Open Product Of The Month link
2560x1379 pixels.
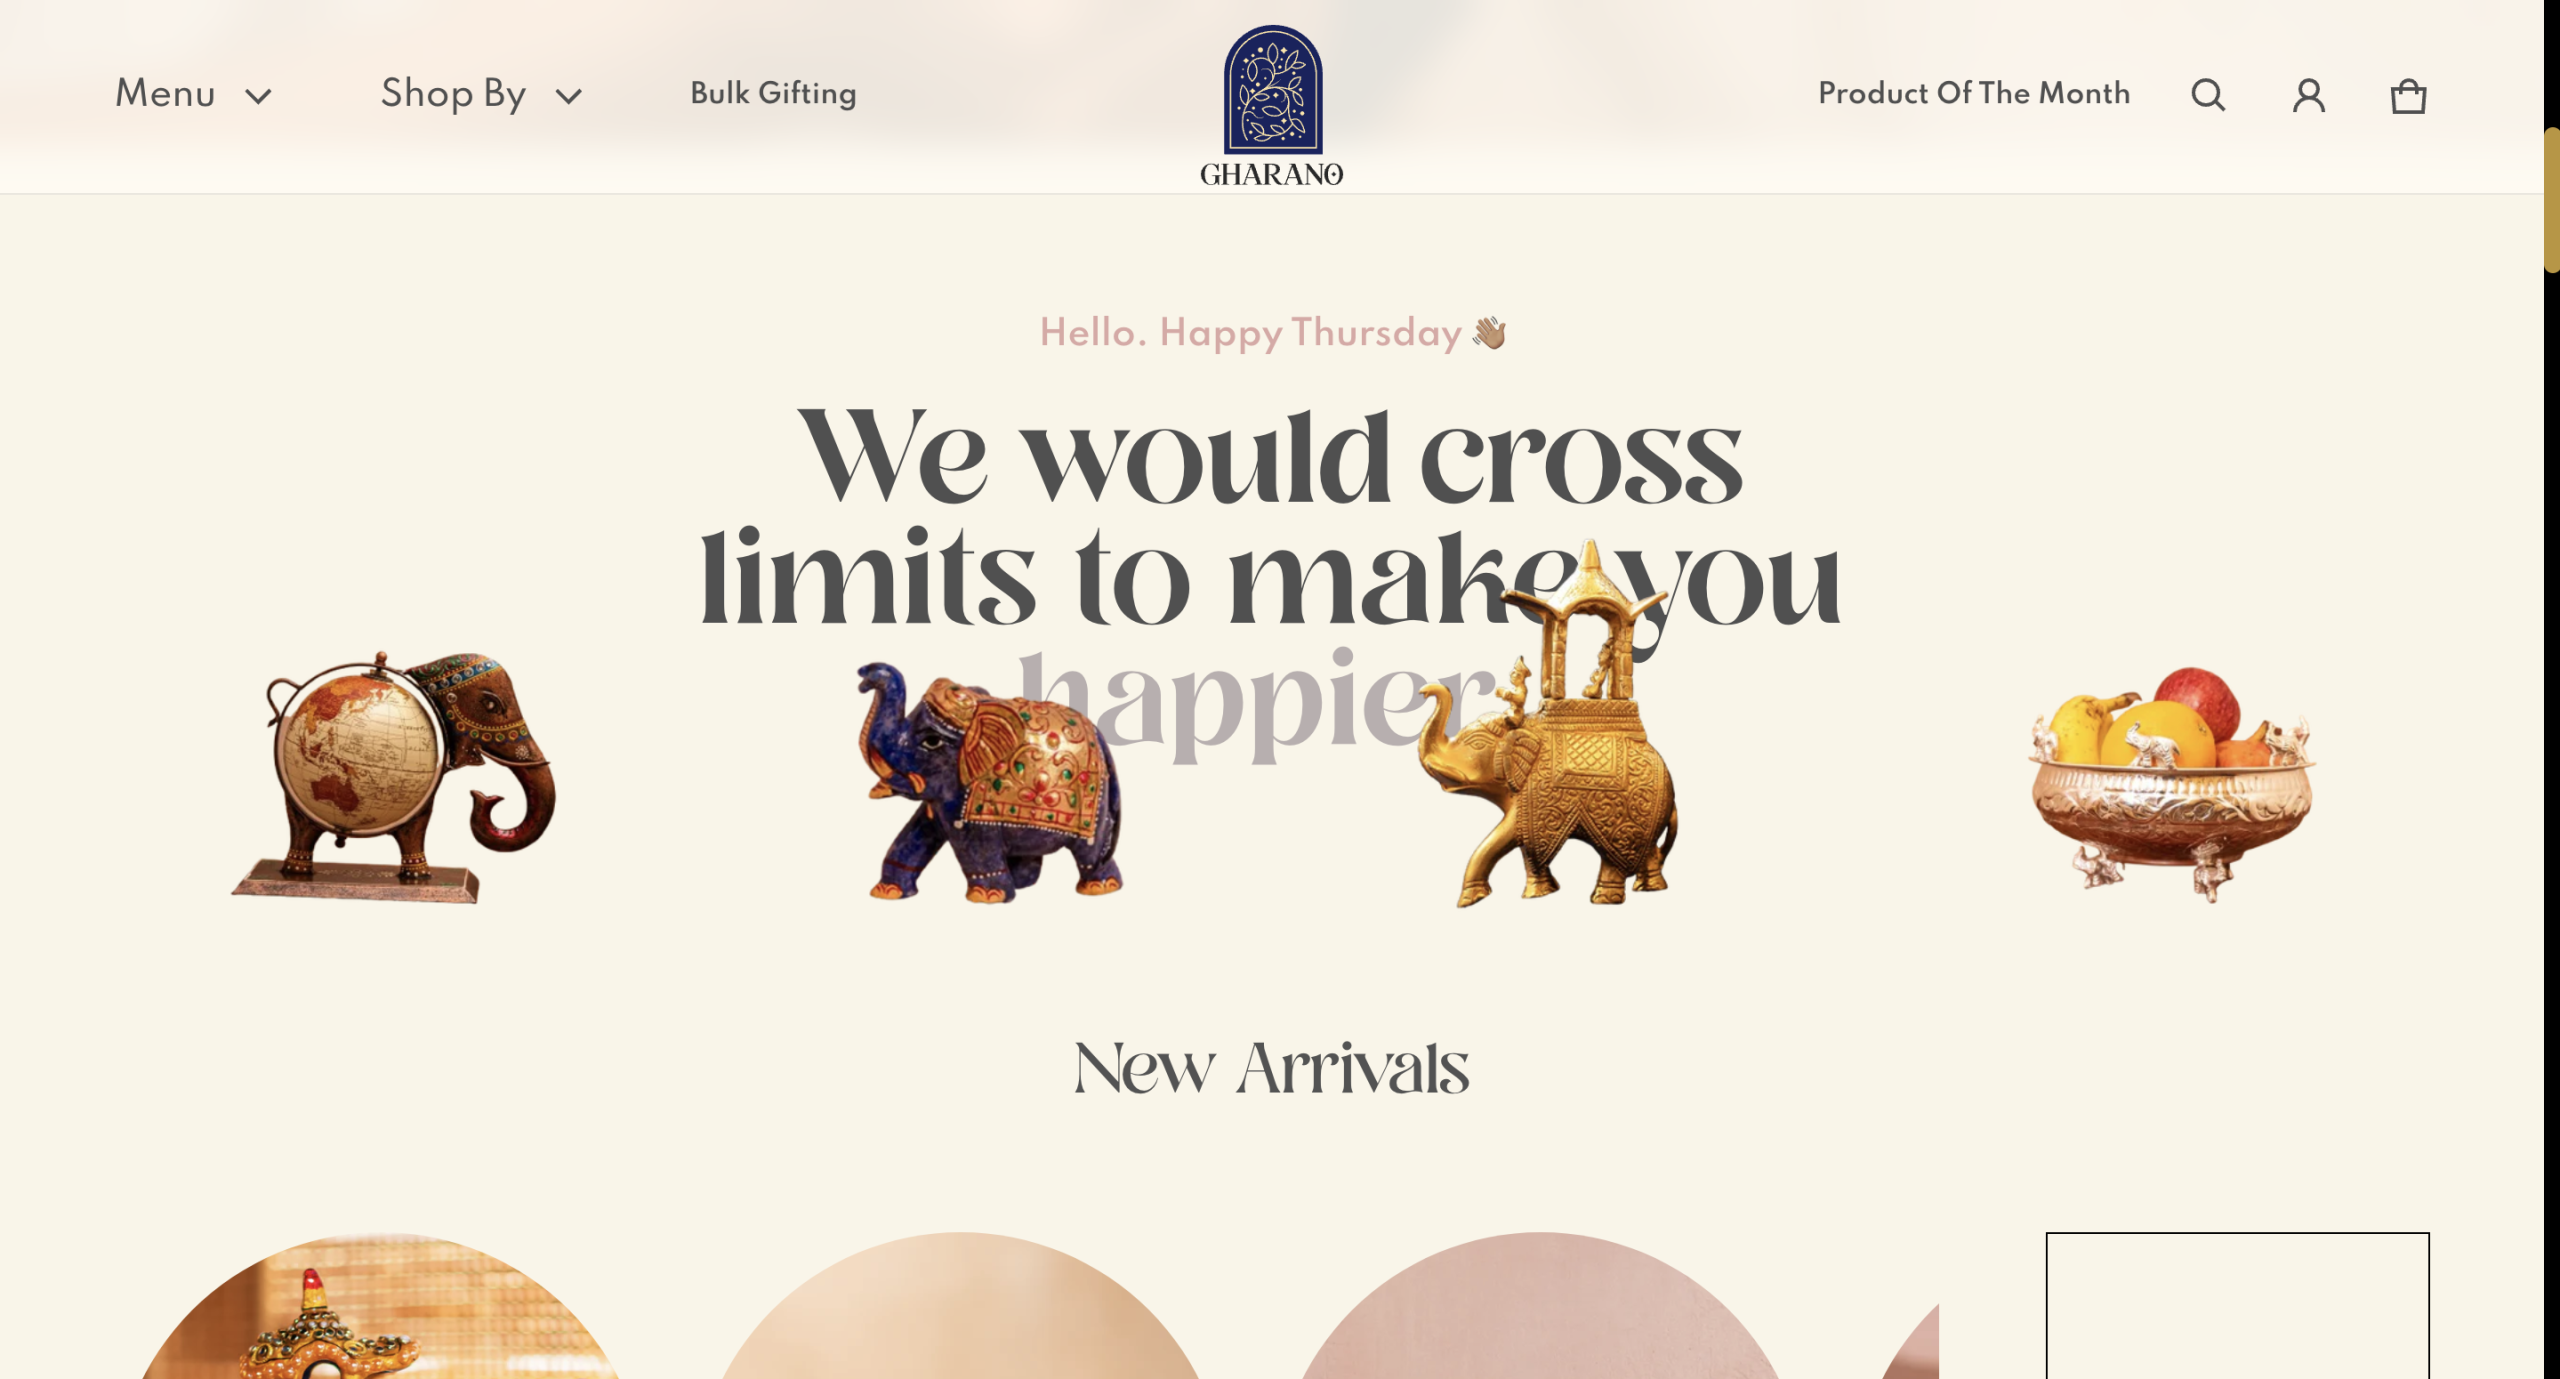click(1974, 93)
